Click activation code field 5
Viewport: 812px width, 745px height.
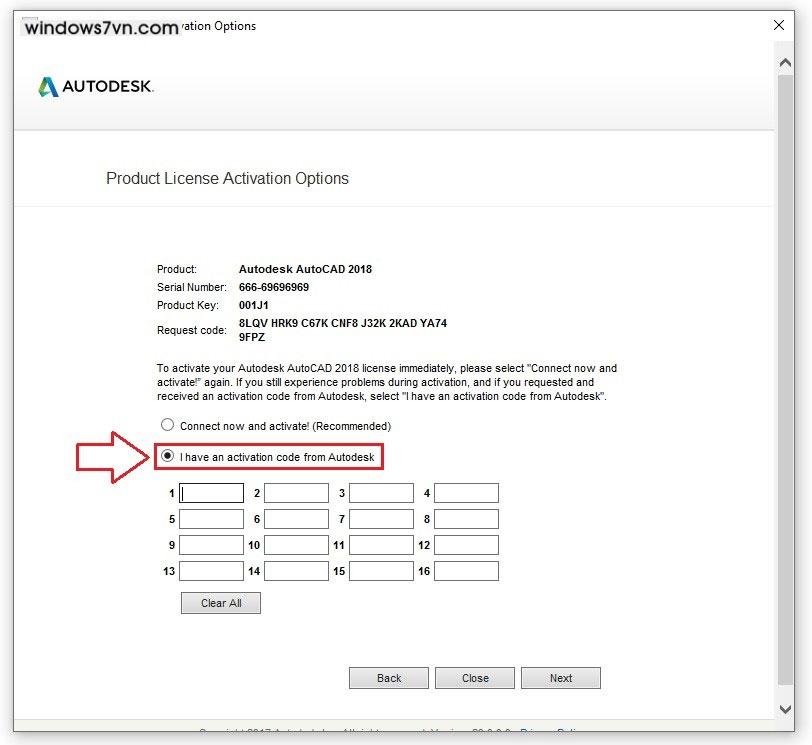[x=211, y=518]
